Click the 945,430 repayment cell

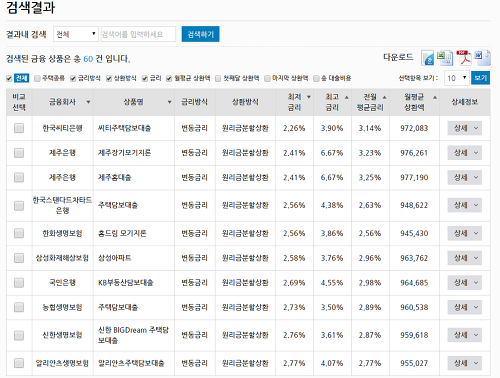point(414,233)
